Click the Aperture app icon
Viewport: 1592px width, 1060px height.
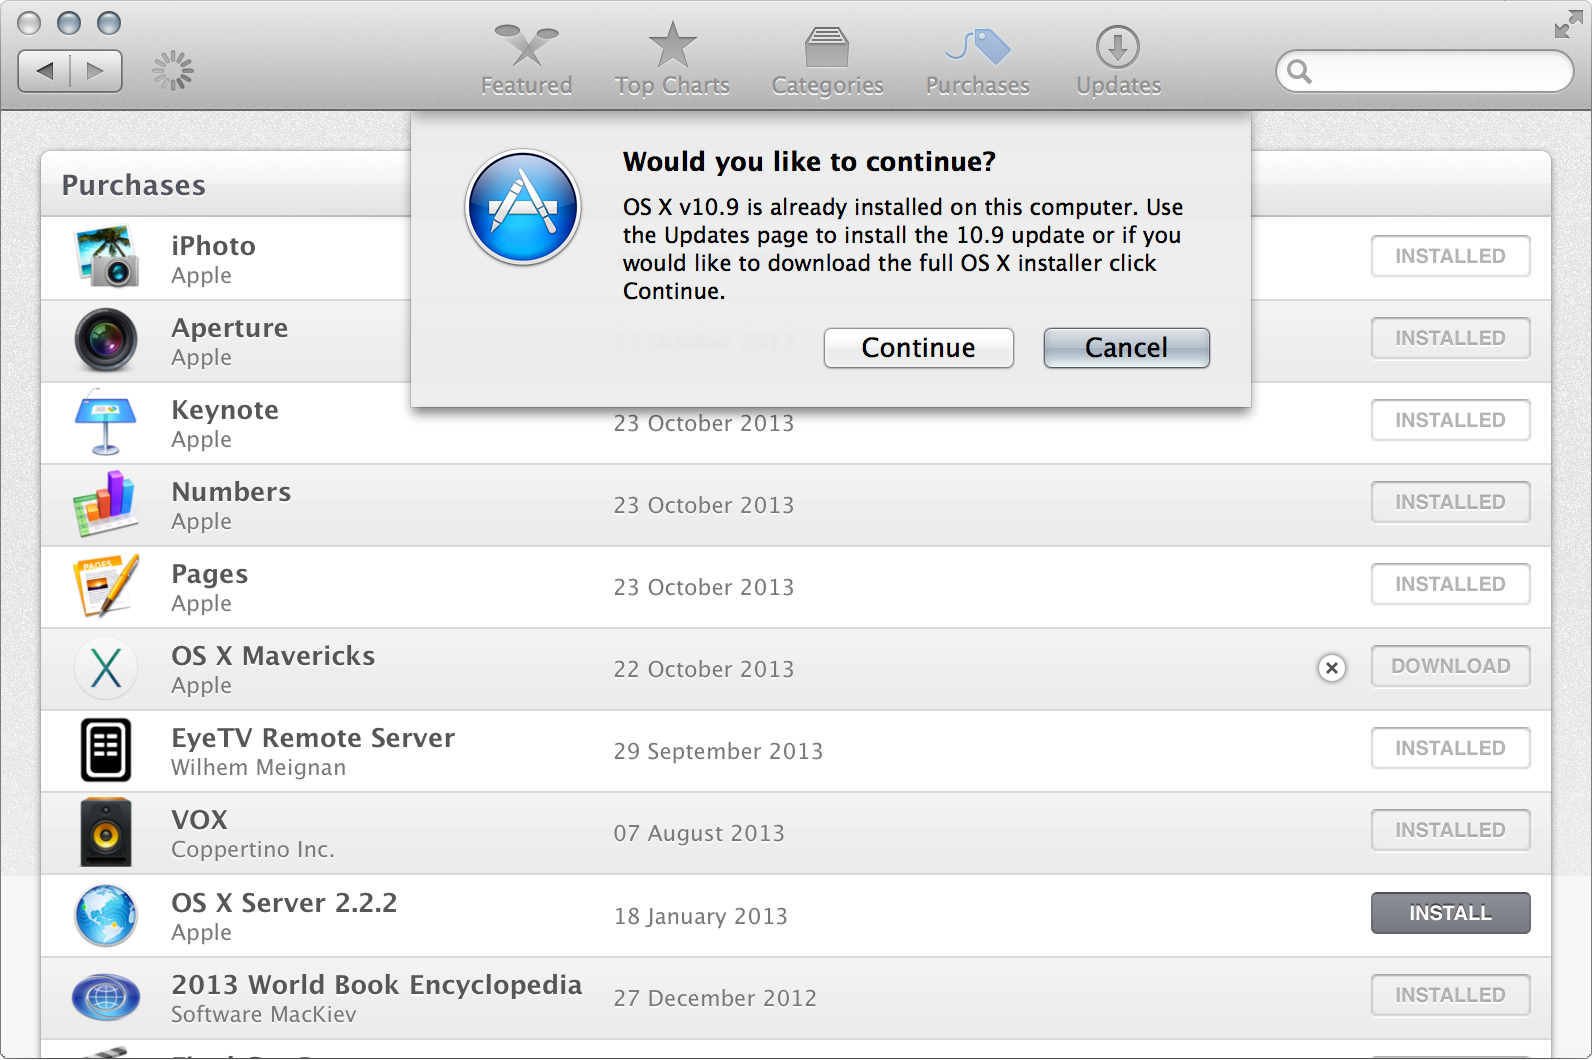click(x=106, y=340)
